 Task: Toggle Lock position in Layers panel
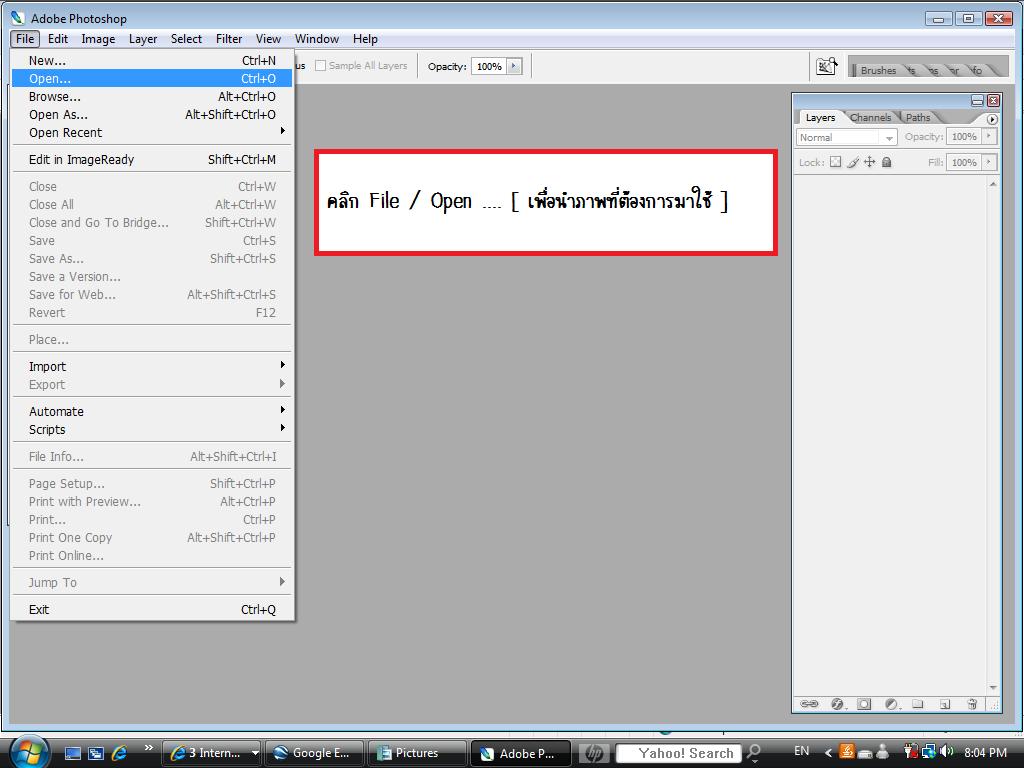pos(869,162)
